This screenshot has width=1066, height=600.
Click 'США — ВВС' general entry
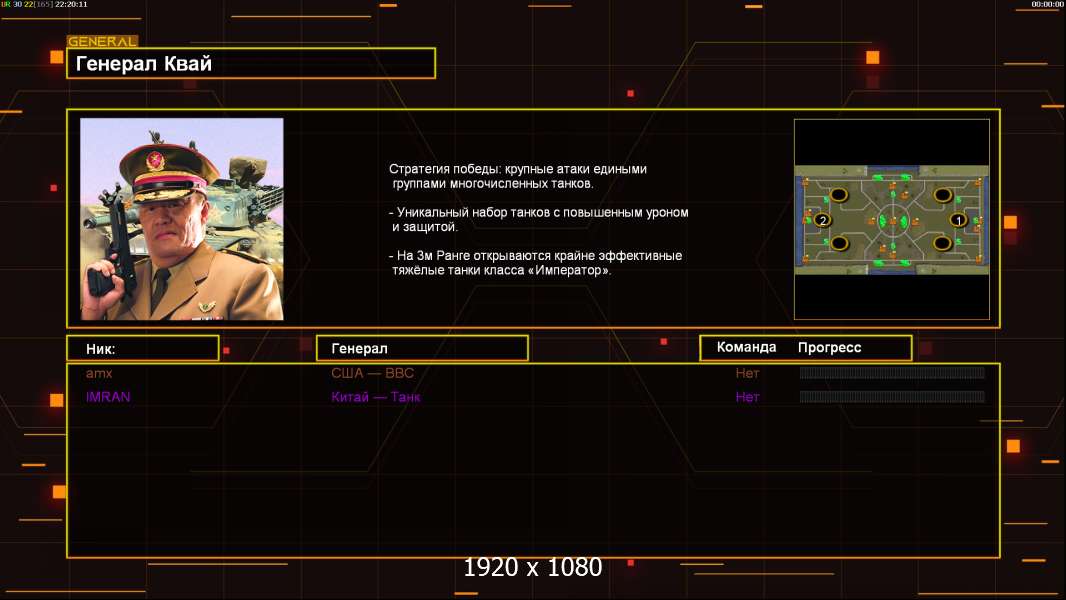click(x=373, y=373)
